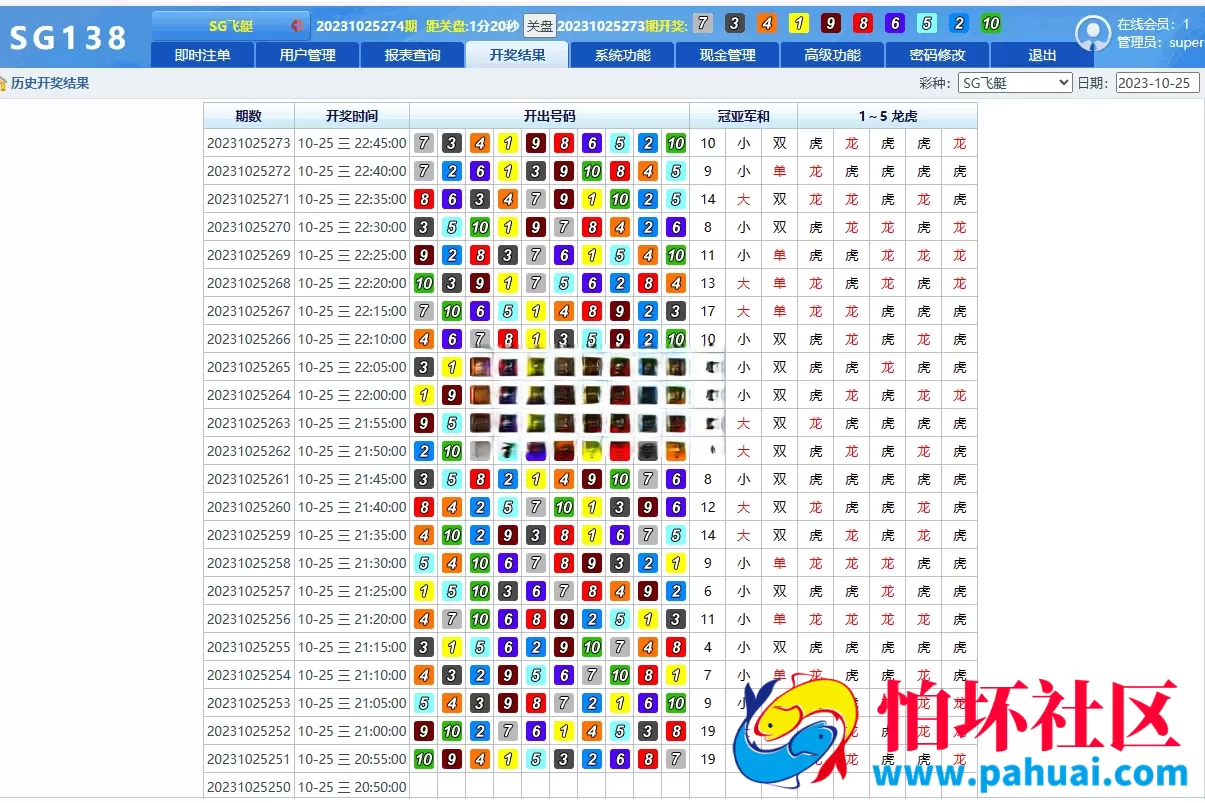Screen dimensions: 1205x803
Task: Click the 日期 input field 2023-10-25
Action: tap(1157, 83)
